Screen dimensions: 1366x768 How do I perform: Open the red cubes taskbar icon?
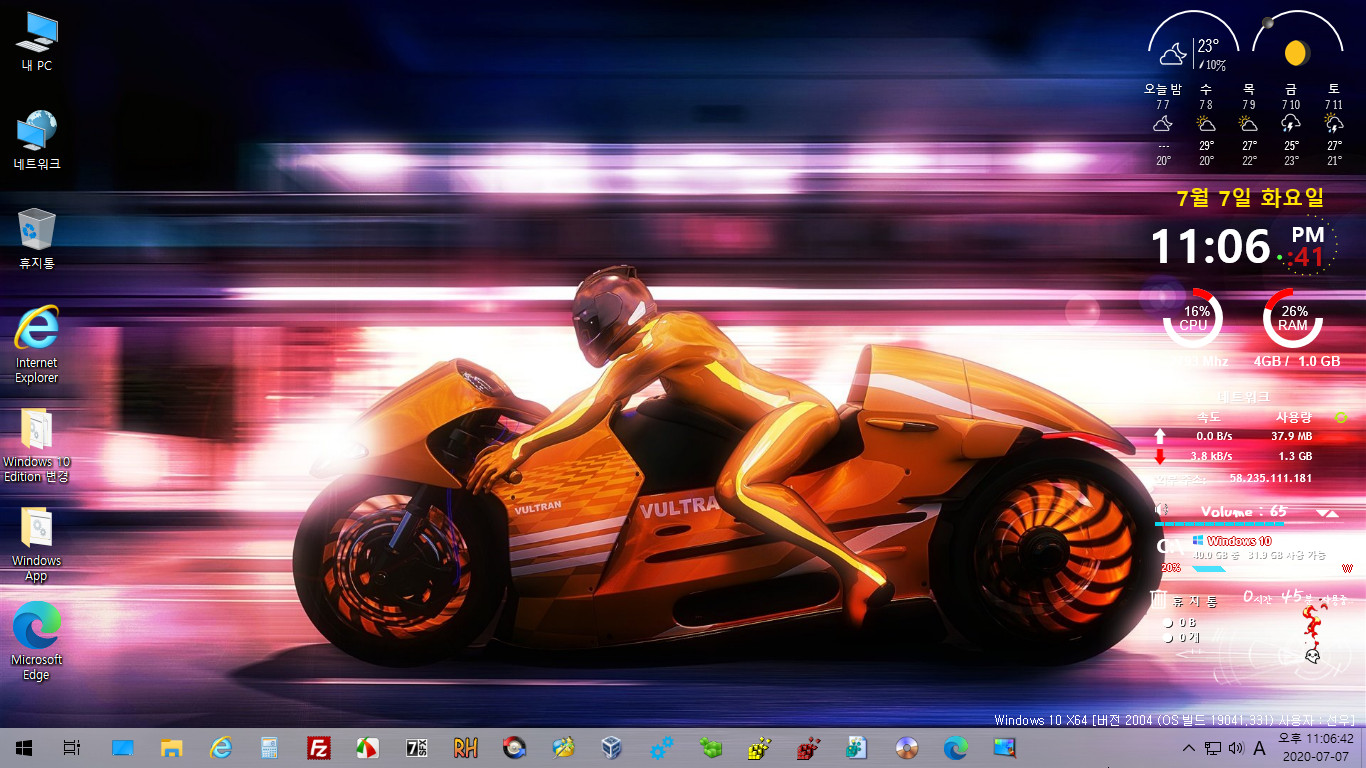(x=808, y=747)
